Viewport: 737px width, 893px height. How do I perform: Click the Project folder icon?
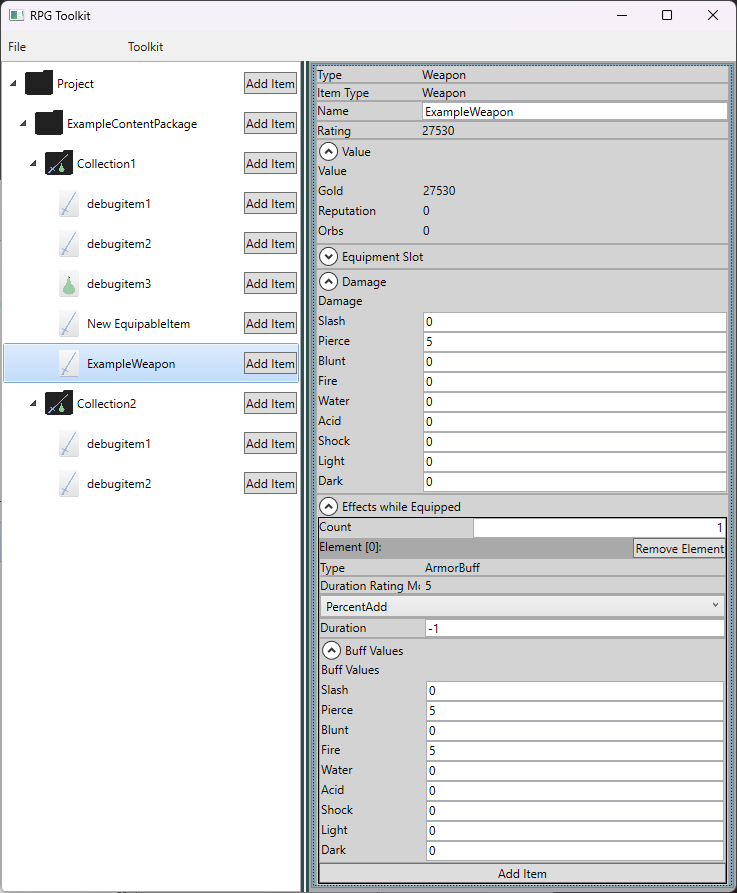[38, 84]
